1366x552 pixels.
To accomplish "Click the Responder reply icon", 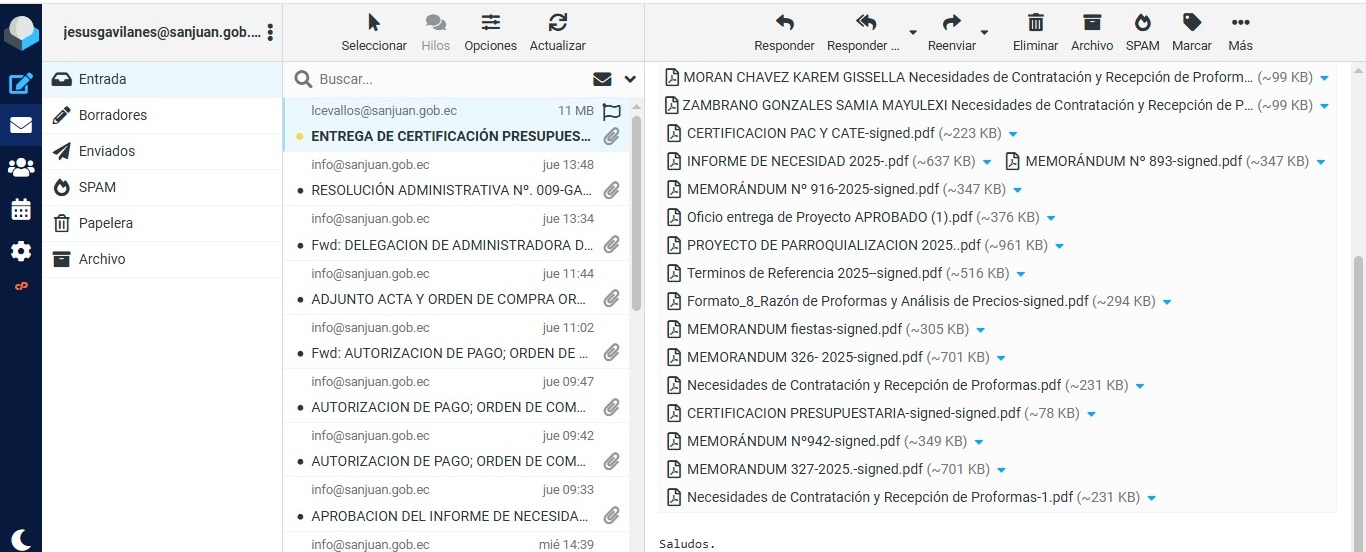I will tap(784, 23).
